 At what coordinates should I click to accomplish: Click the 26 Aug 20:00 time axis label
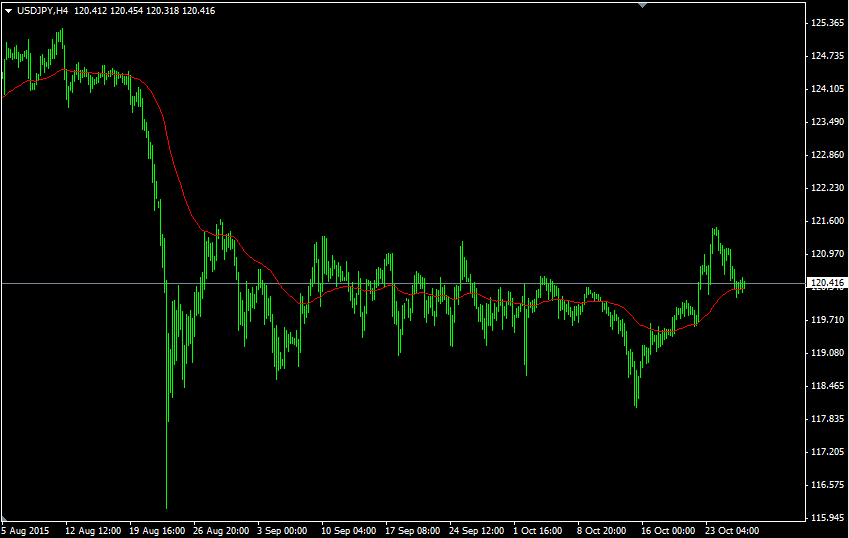tap(221, 531)
